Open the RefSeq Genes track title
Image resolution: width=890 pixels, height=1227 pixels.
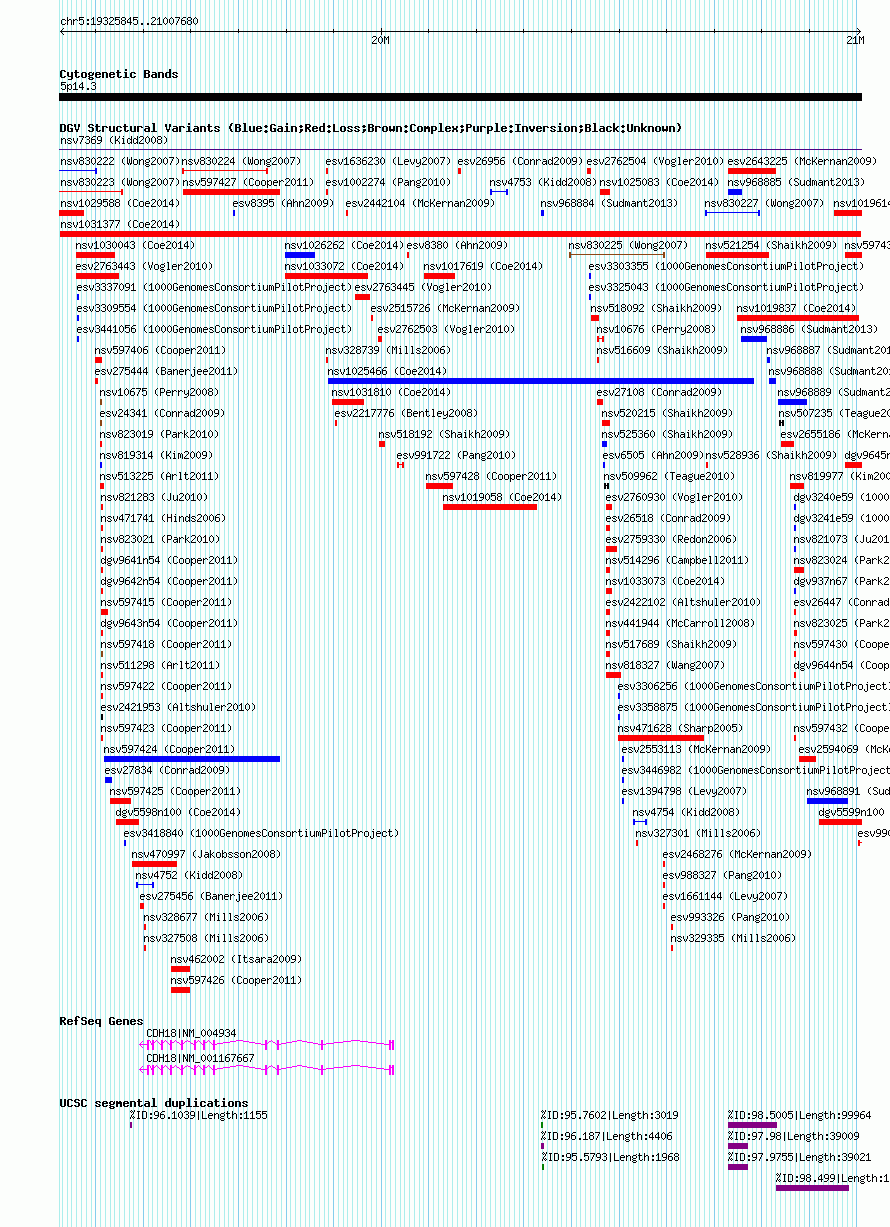(x=102, y=1021)
